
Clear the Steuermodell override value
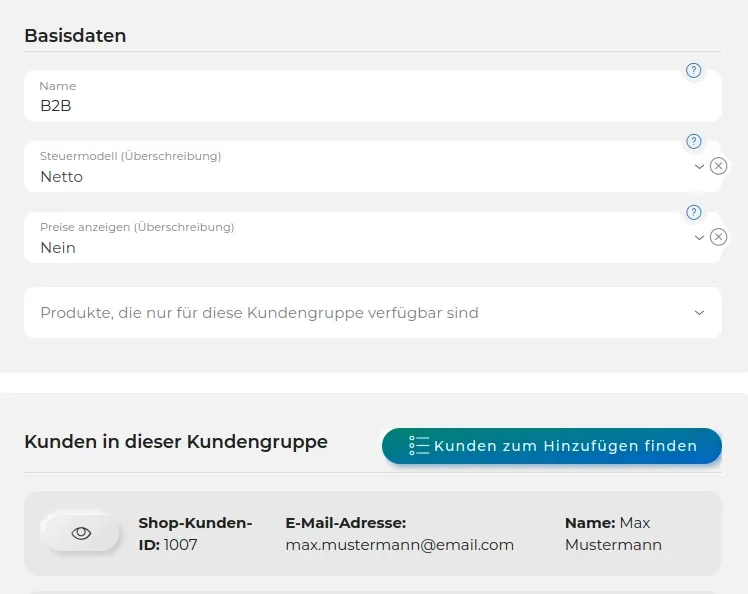point(718,166)
